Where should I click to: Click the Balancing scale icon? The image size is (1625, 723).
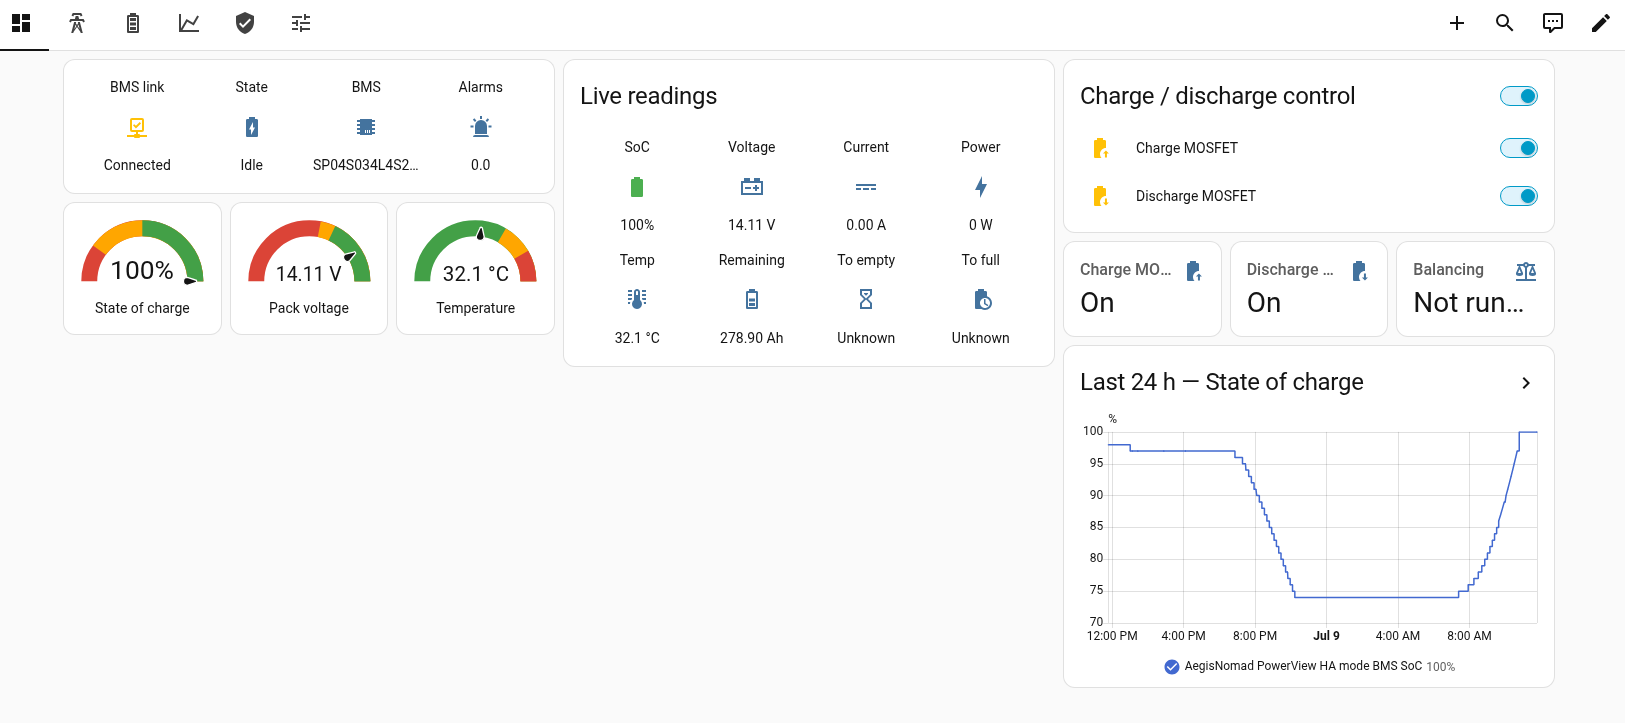click(1526, 271)
